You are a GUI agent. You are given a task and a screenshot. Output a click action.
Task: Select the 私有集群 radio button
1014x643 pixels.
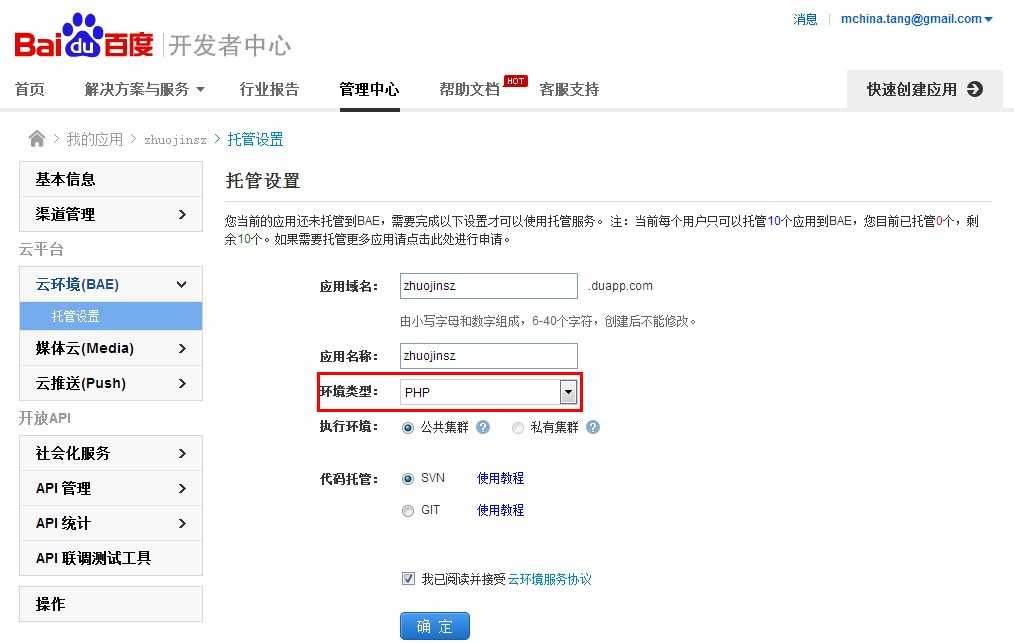[517, 427]
